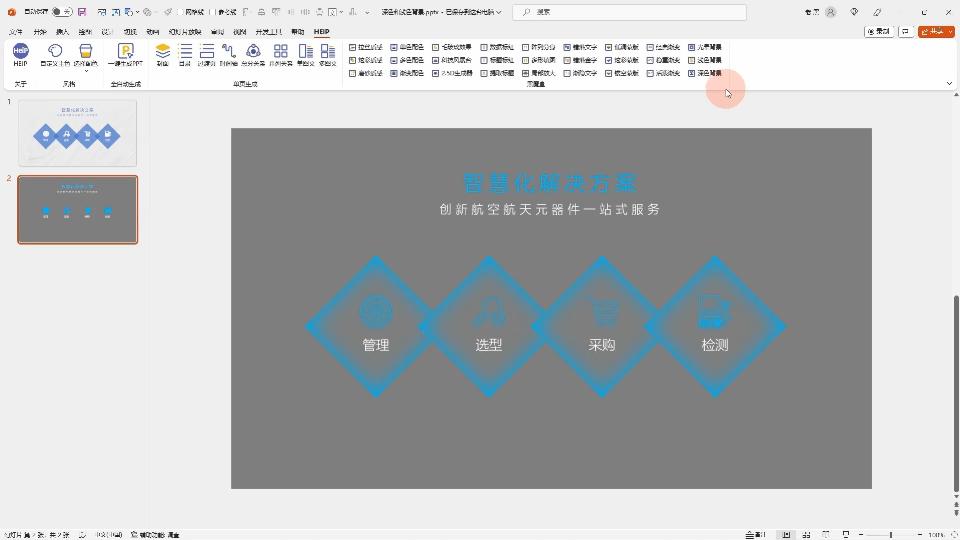960x540 pixels.
Task: Expand the 色彩盒 dropdown arrow
Action: pyautogui.click(x=86, y=70)
